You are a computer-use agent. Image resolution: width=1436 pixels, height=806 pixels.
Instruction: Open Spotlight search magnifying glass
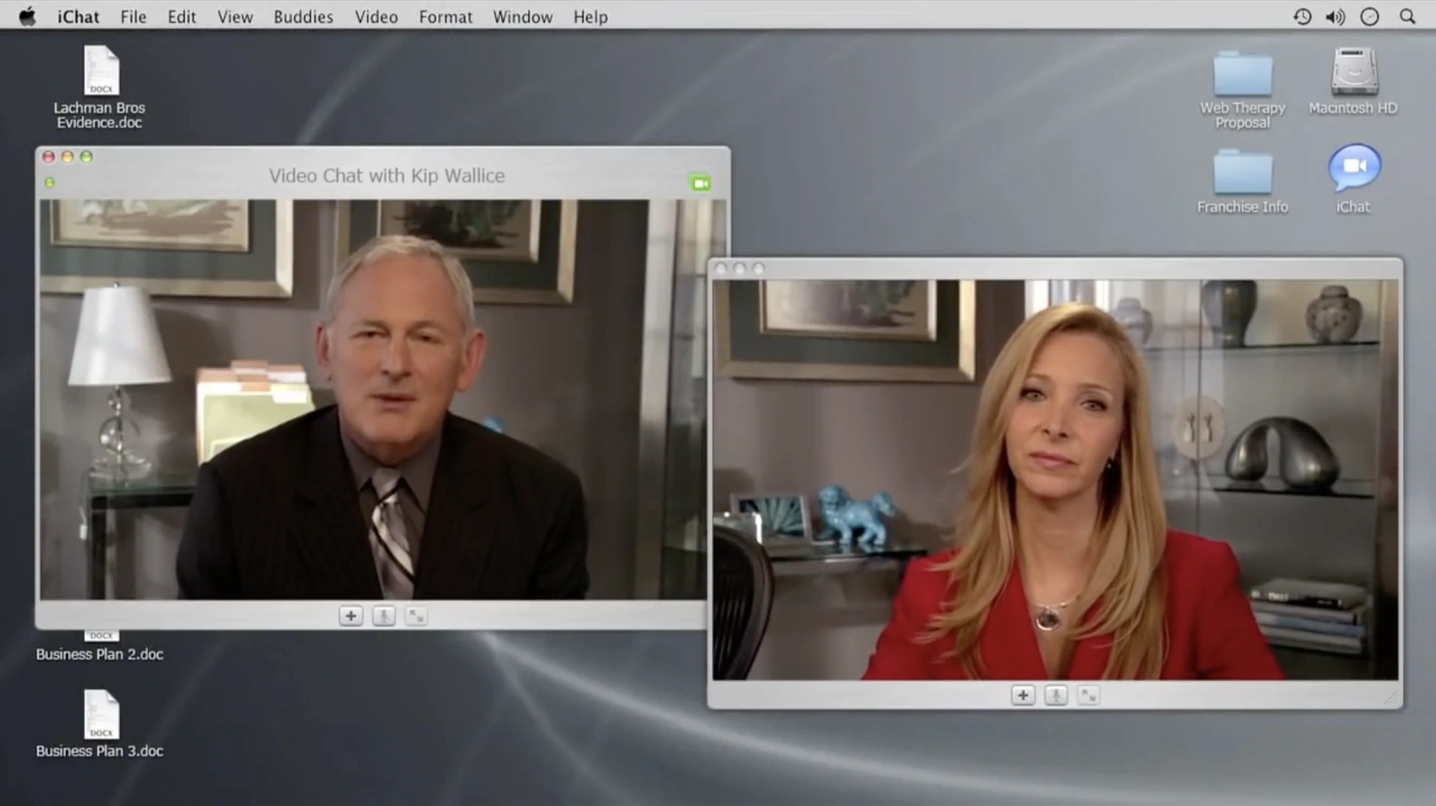[x=1407, y=17]
